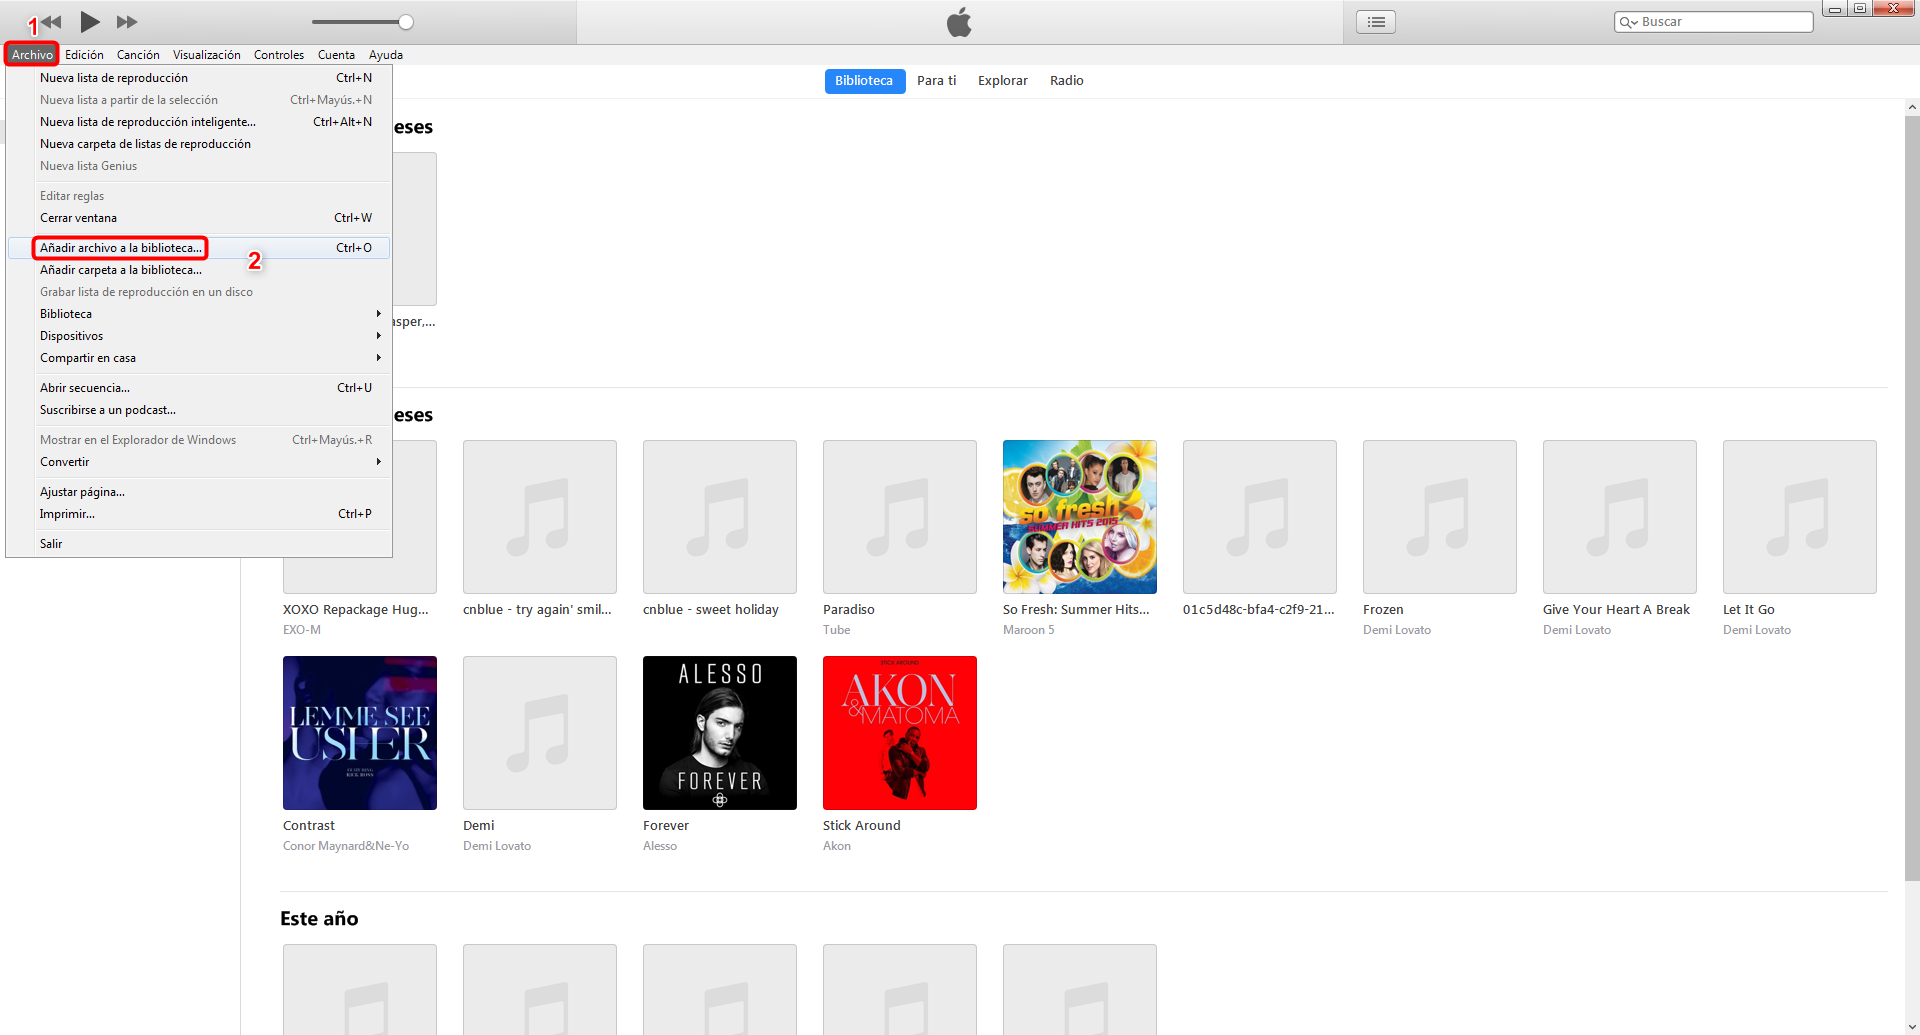Viewport: 1920px width, 1035px height.
Task: Open the Edición menu
Action: pos(84,55)
